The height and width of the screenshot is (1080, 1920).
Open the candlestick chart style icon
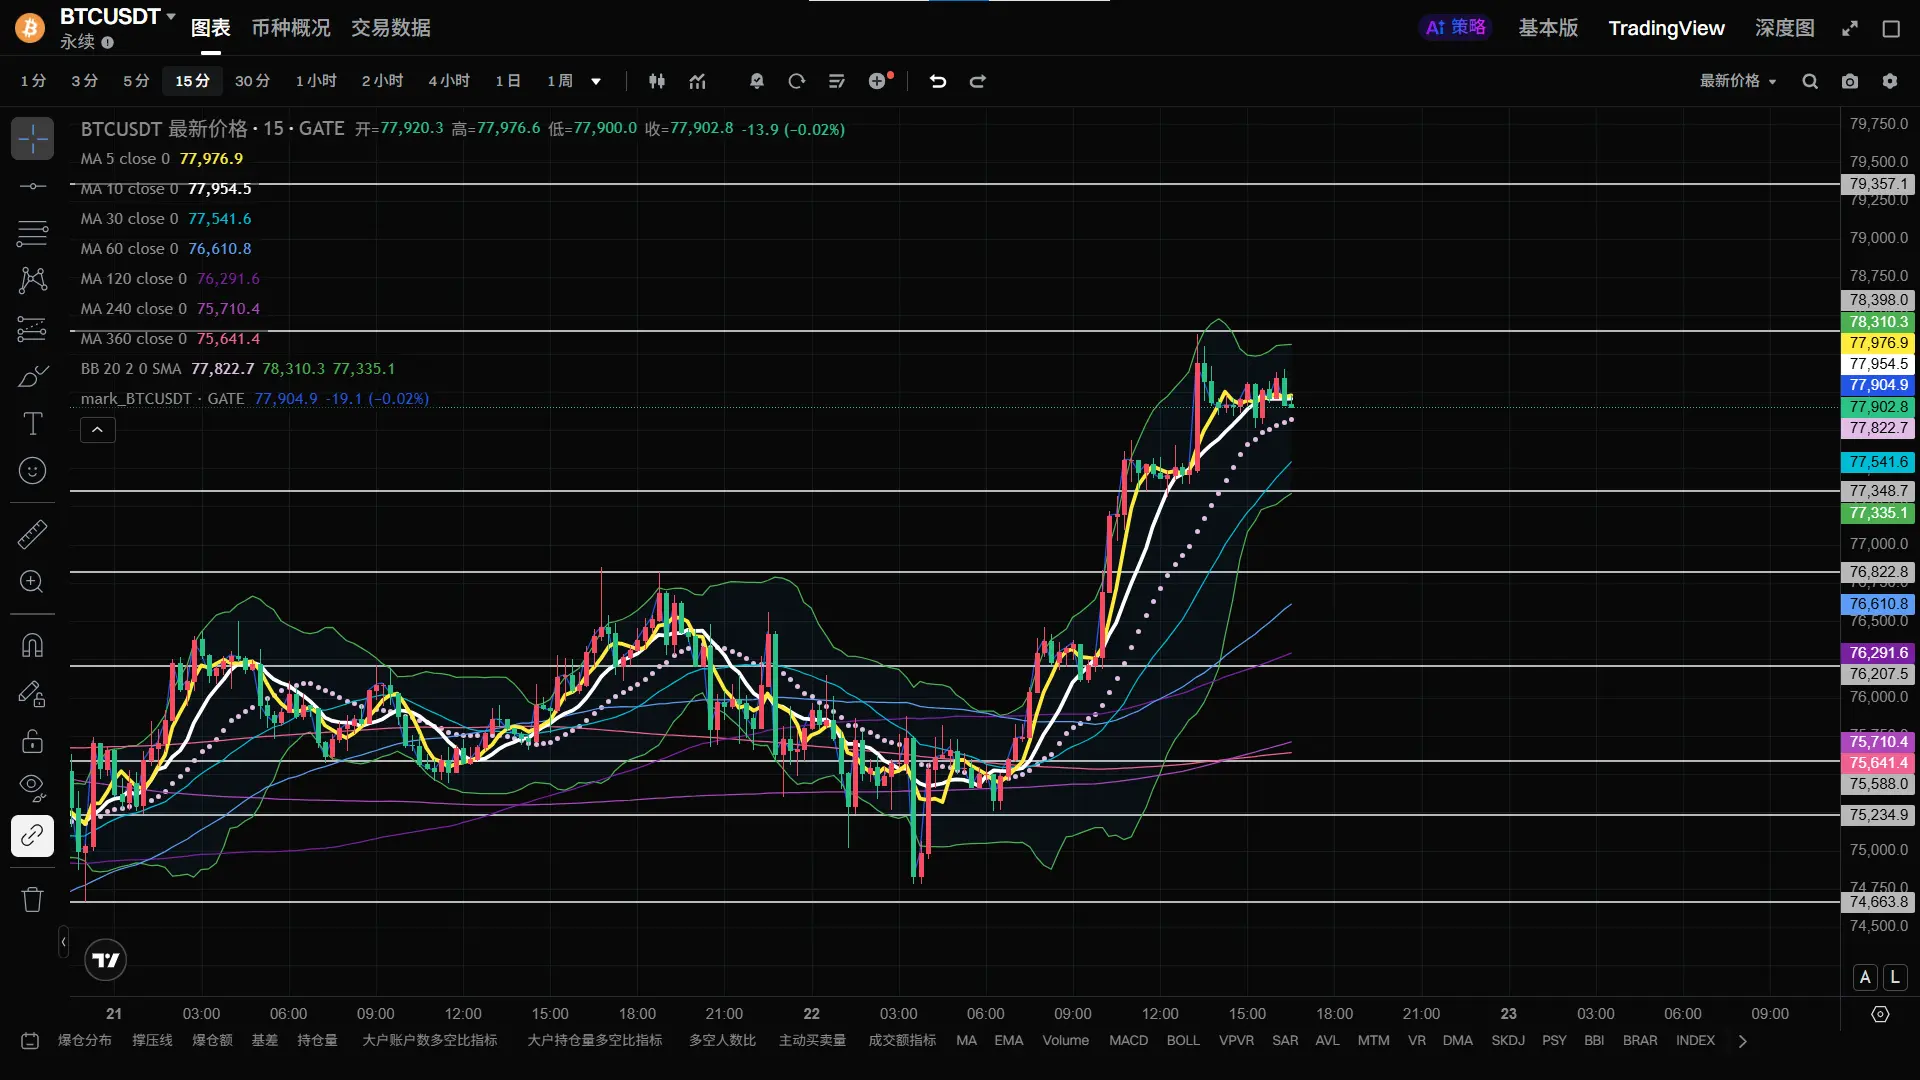(657, 81)
